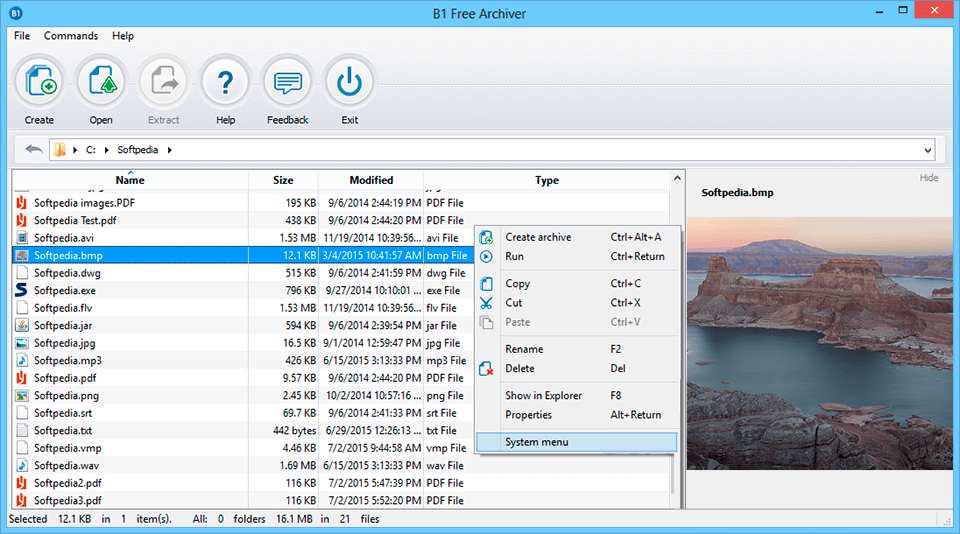Select the Softpedia.vmp file row
The width and height of the screenshot is (960, 534).
coord(242,448)
